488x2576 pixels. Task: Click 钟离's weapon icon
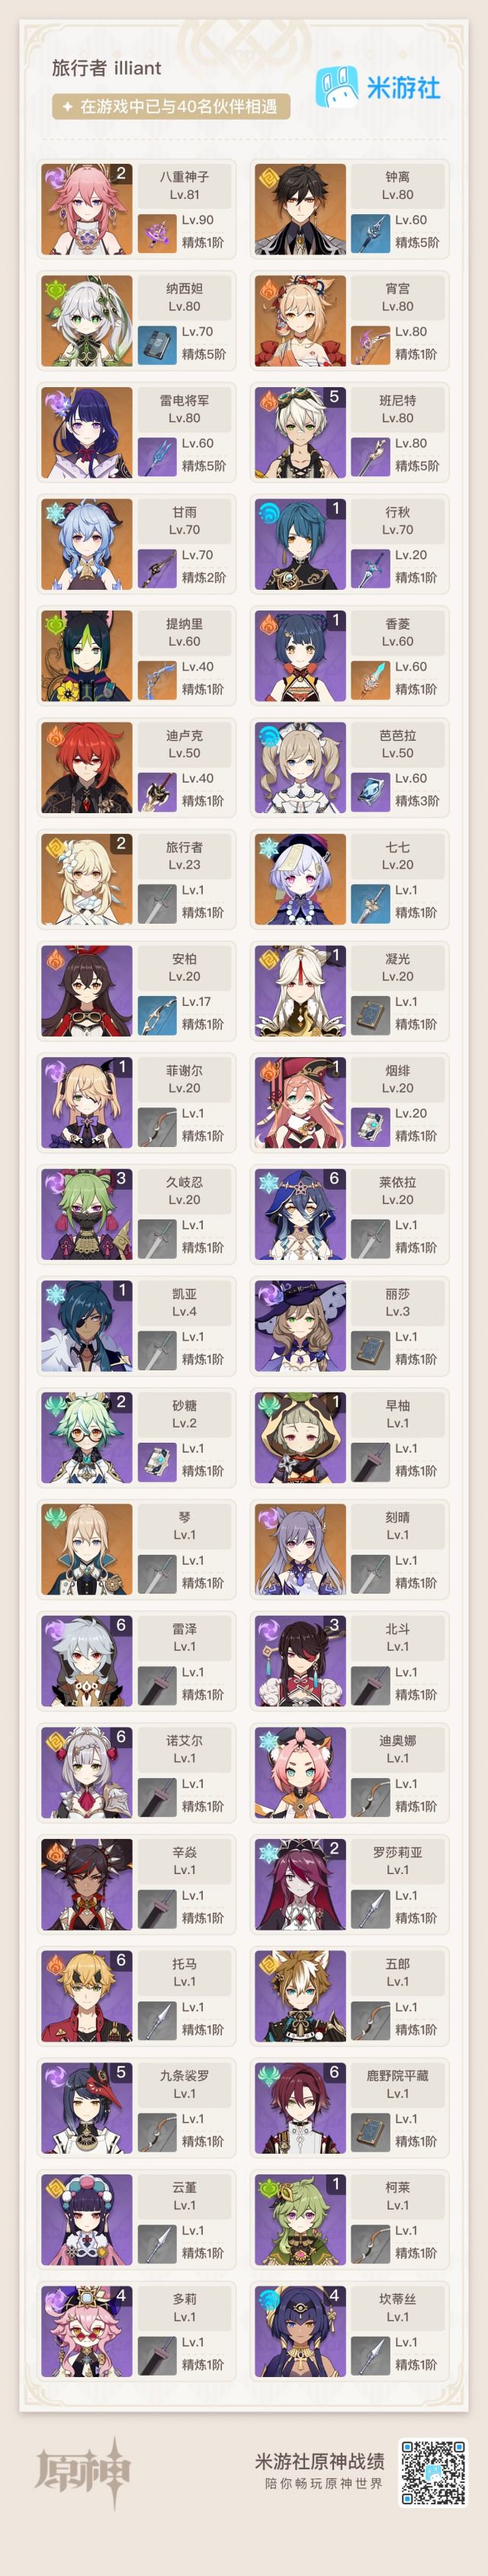tap(370, 232)
